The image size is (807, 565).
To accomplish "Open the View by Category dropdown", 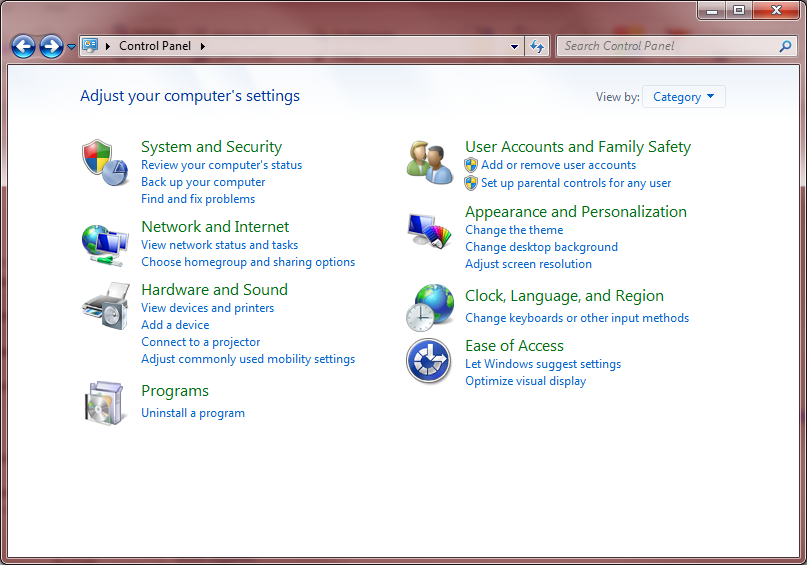I will tap(683, 97).
